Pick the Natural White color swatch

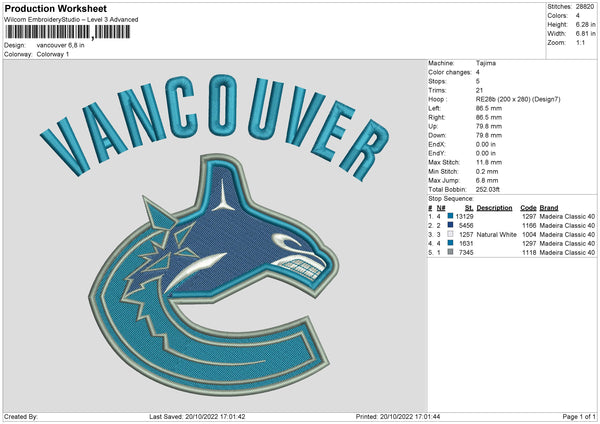[450, 234]
